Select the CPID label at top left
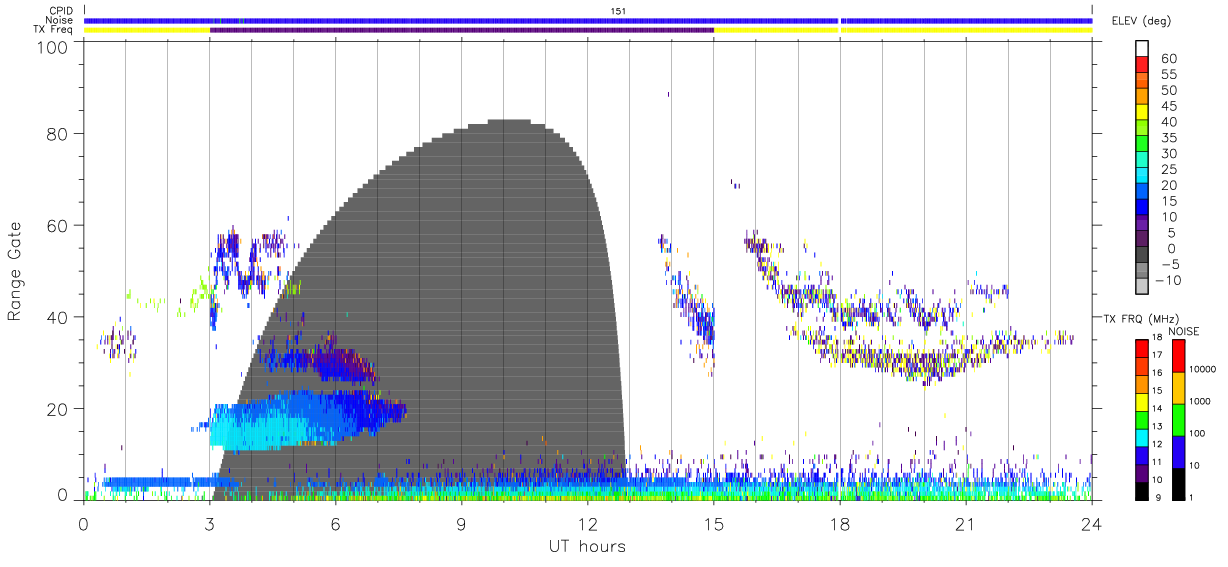Viewport: 1228px width, 567px height. pyautogui.click(x=62, y=11)
